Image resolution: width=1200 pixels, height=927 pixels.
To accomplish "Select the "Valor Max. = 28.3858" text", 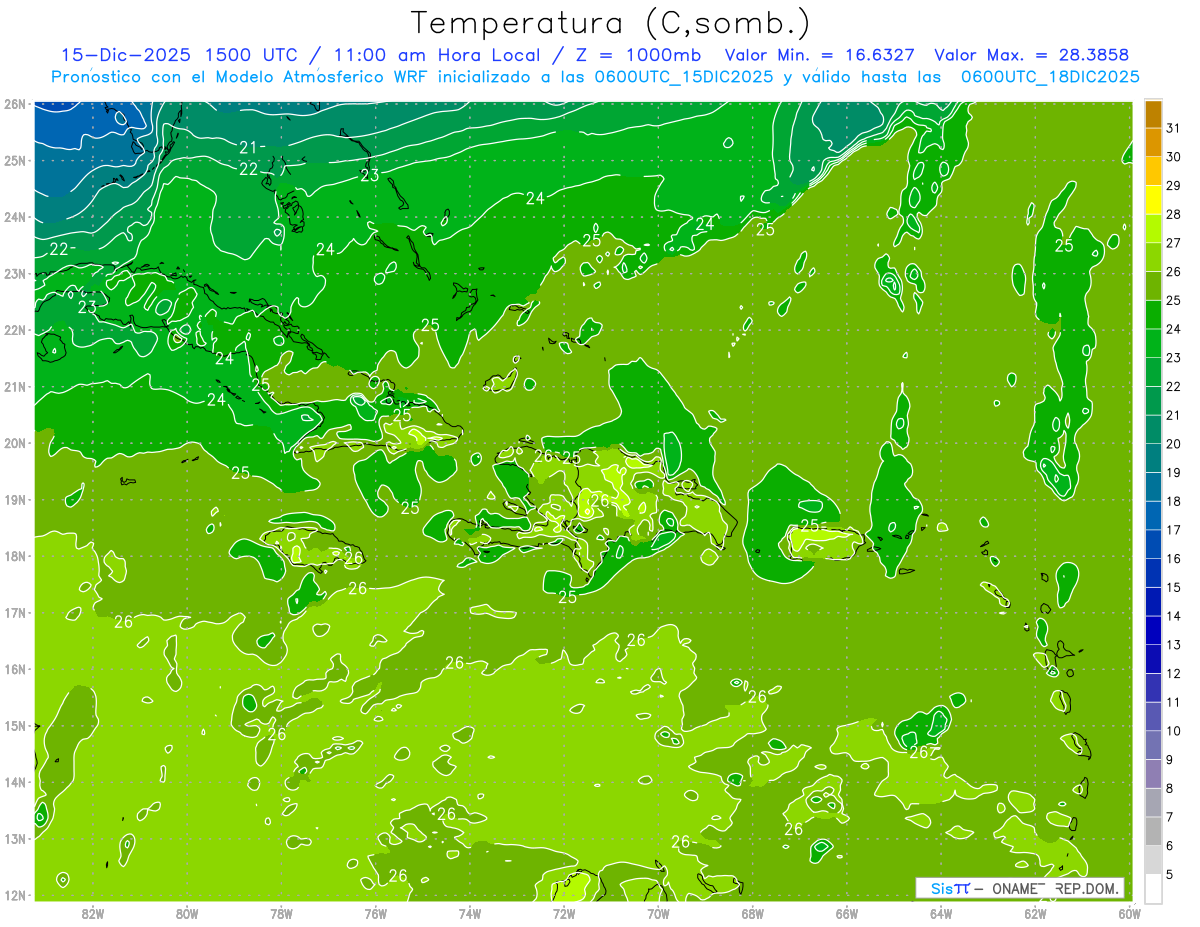I will [1032, 55].
